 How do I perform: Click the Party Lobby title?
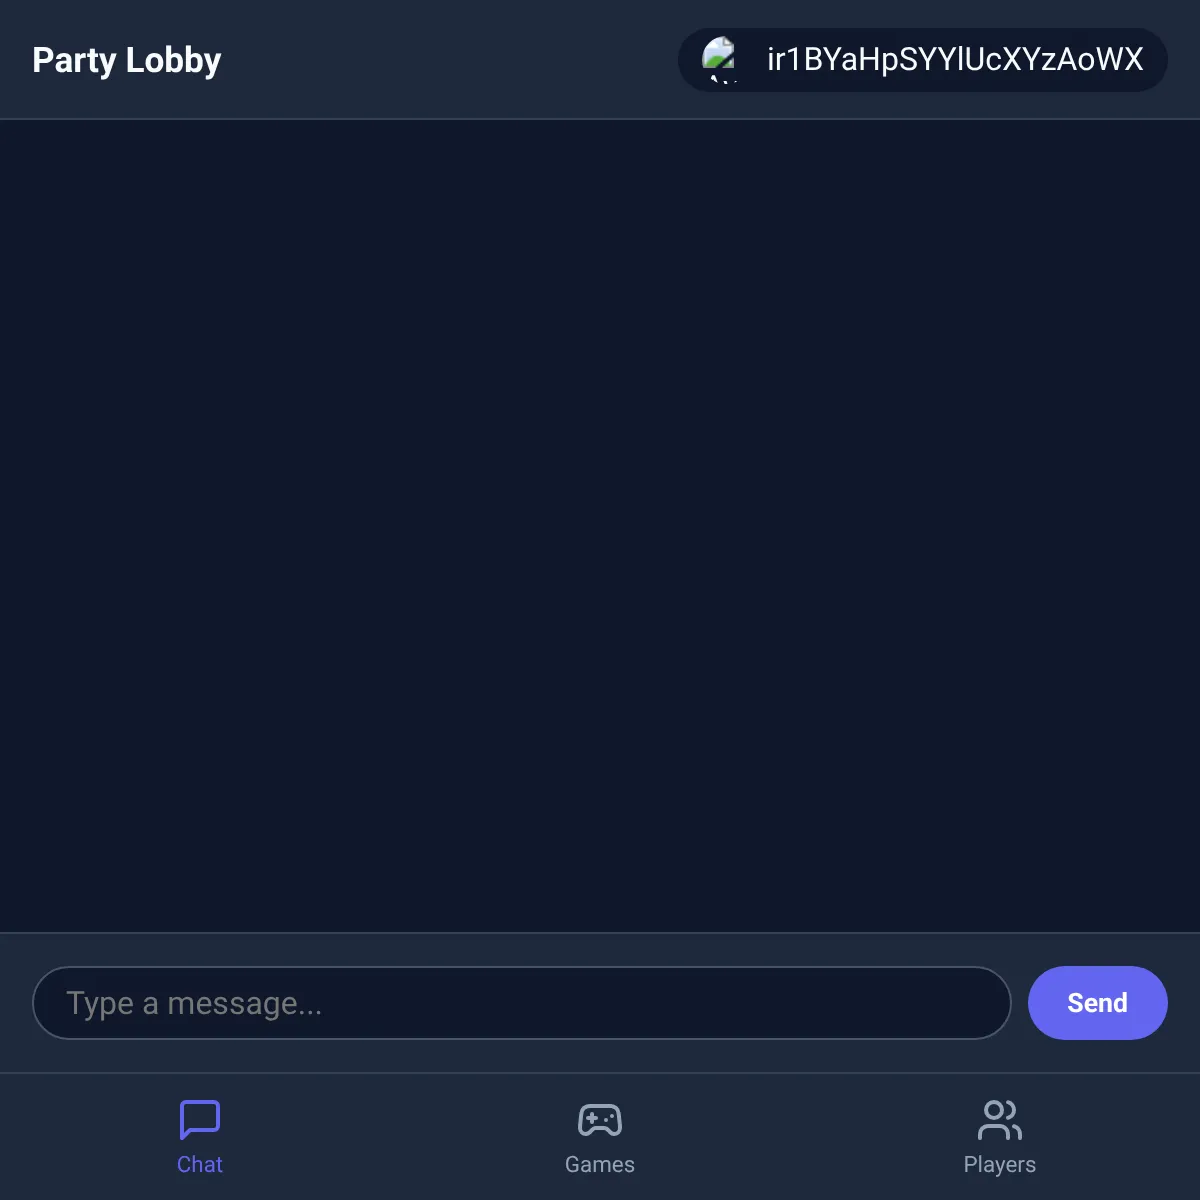point(127,60)
